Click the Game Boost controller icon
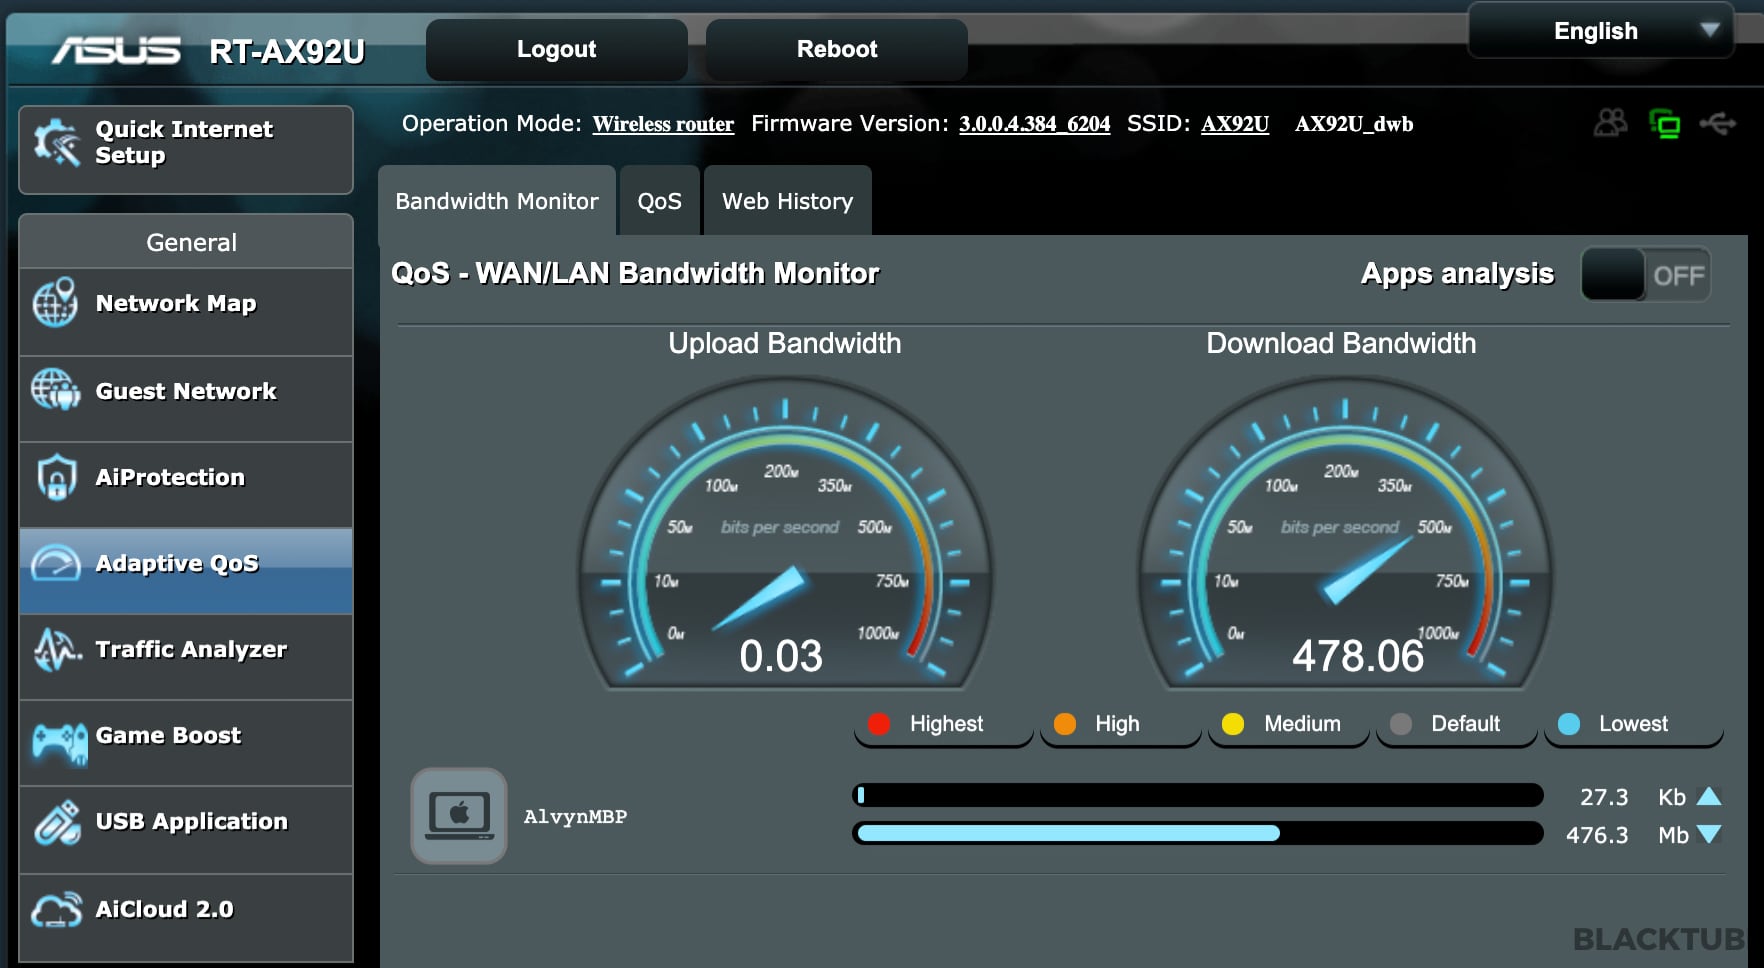Image resolution: width=1764 pixels, height=968 pixels. click(x=59, y=744)
